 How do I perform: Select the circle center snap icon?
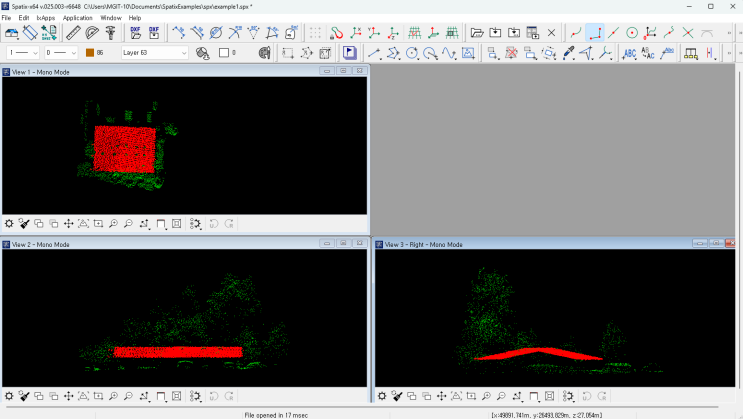click(x=632, y=33)
